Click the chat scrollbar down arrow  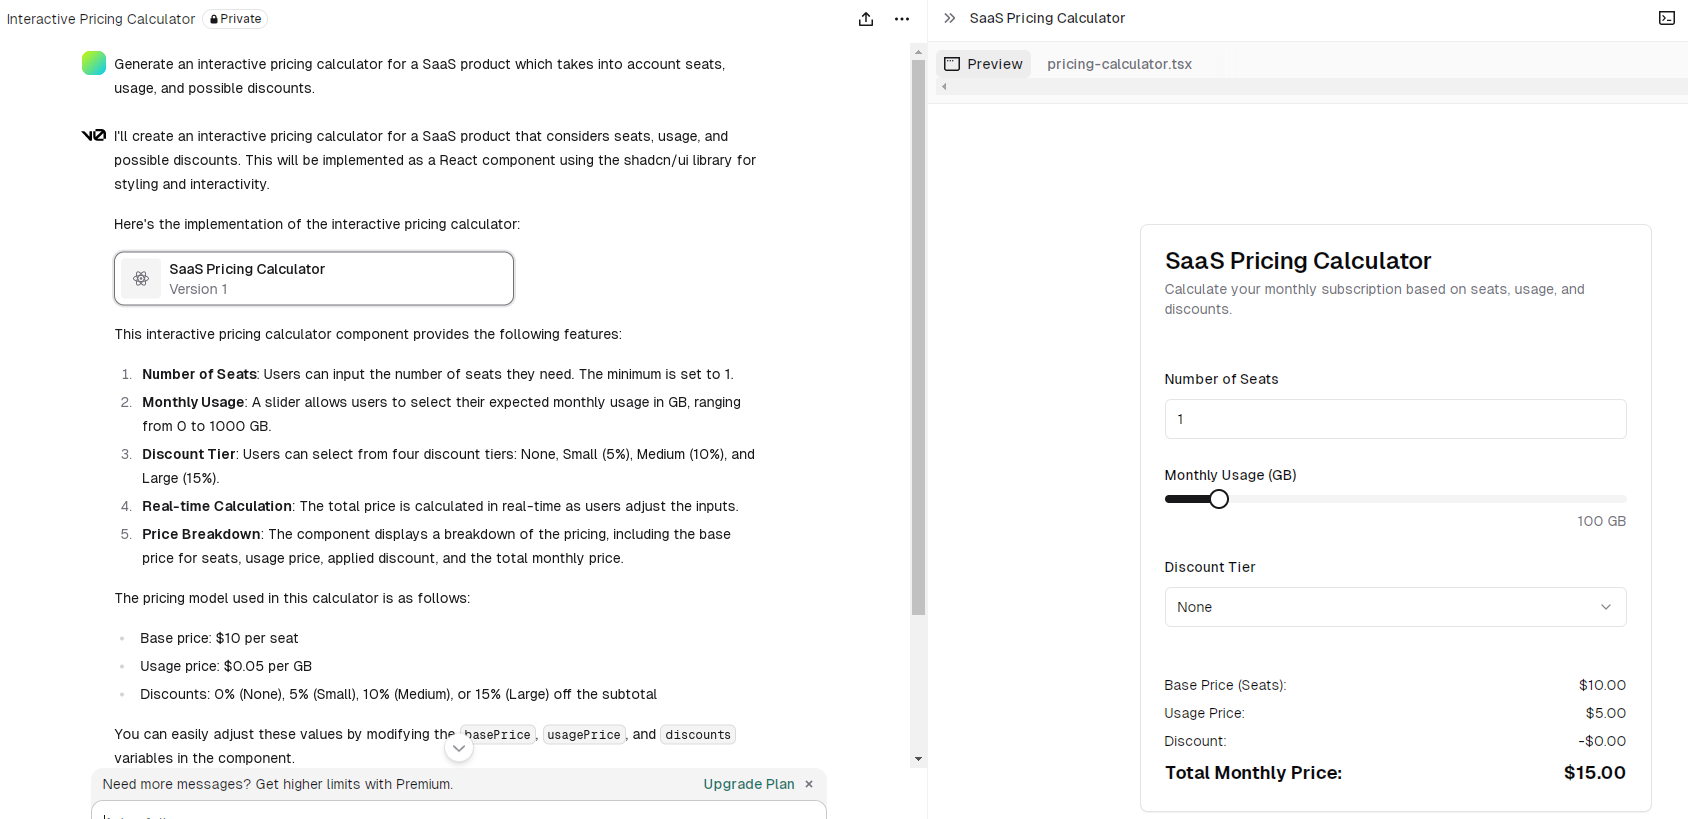pos(918,759)
